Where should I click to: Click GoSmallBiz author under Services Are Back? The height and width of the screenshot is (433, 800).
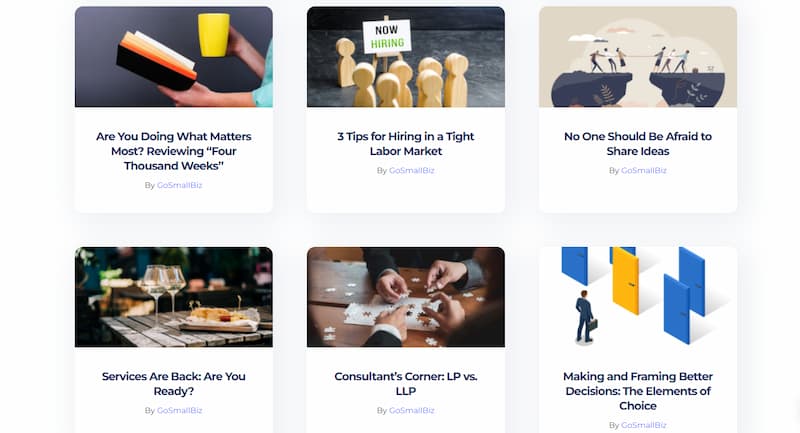pyautogui.click(x=180, y=410)
